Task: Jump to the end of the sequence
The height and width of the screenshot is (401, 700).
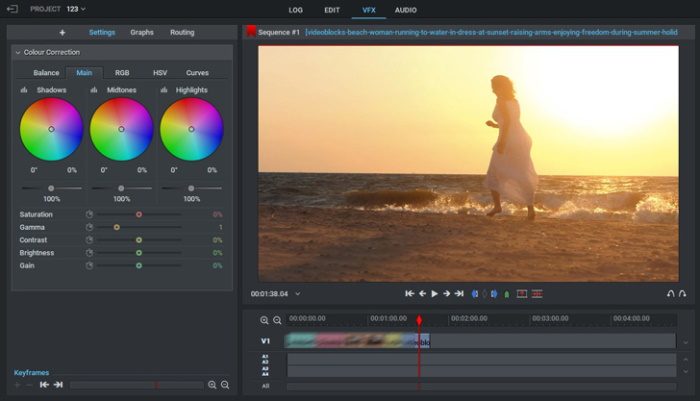Action: [x=459, y=294]
